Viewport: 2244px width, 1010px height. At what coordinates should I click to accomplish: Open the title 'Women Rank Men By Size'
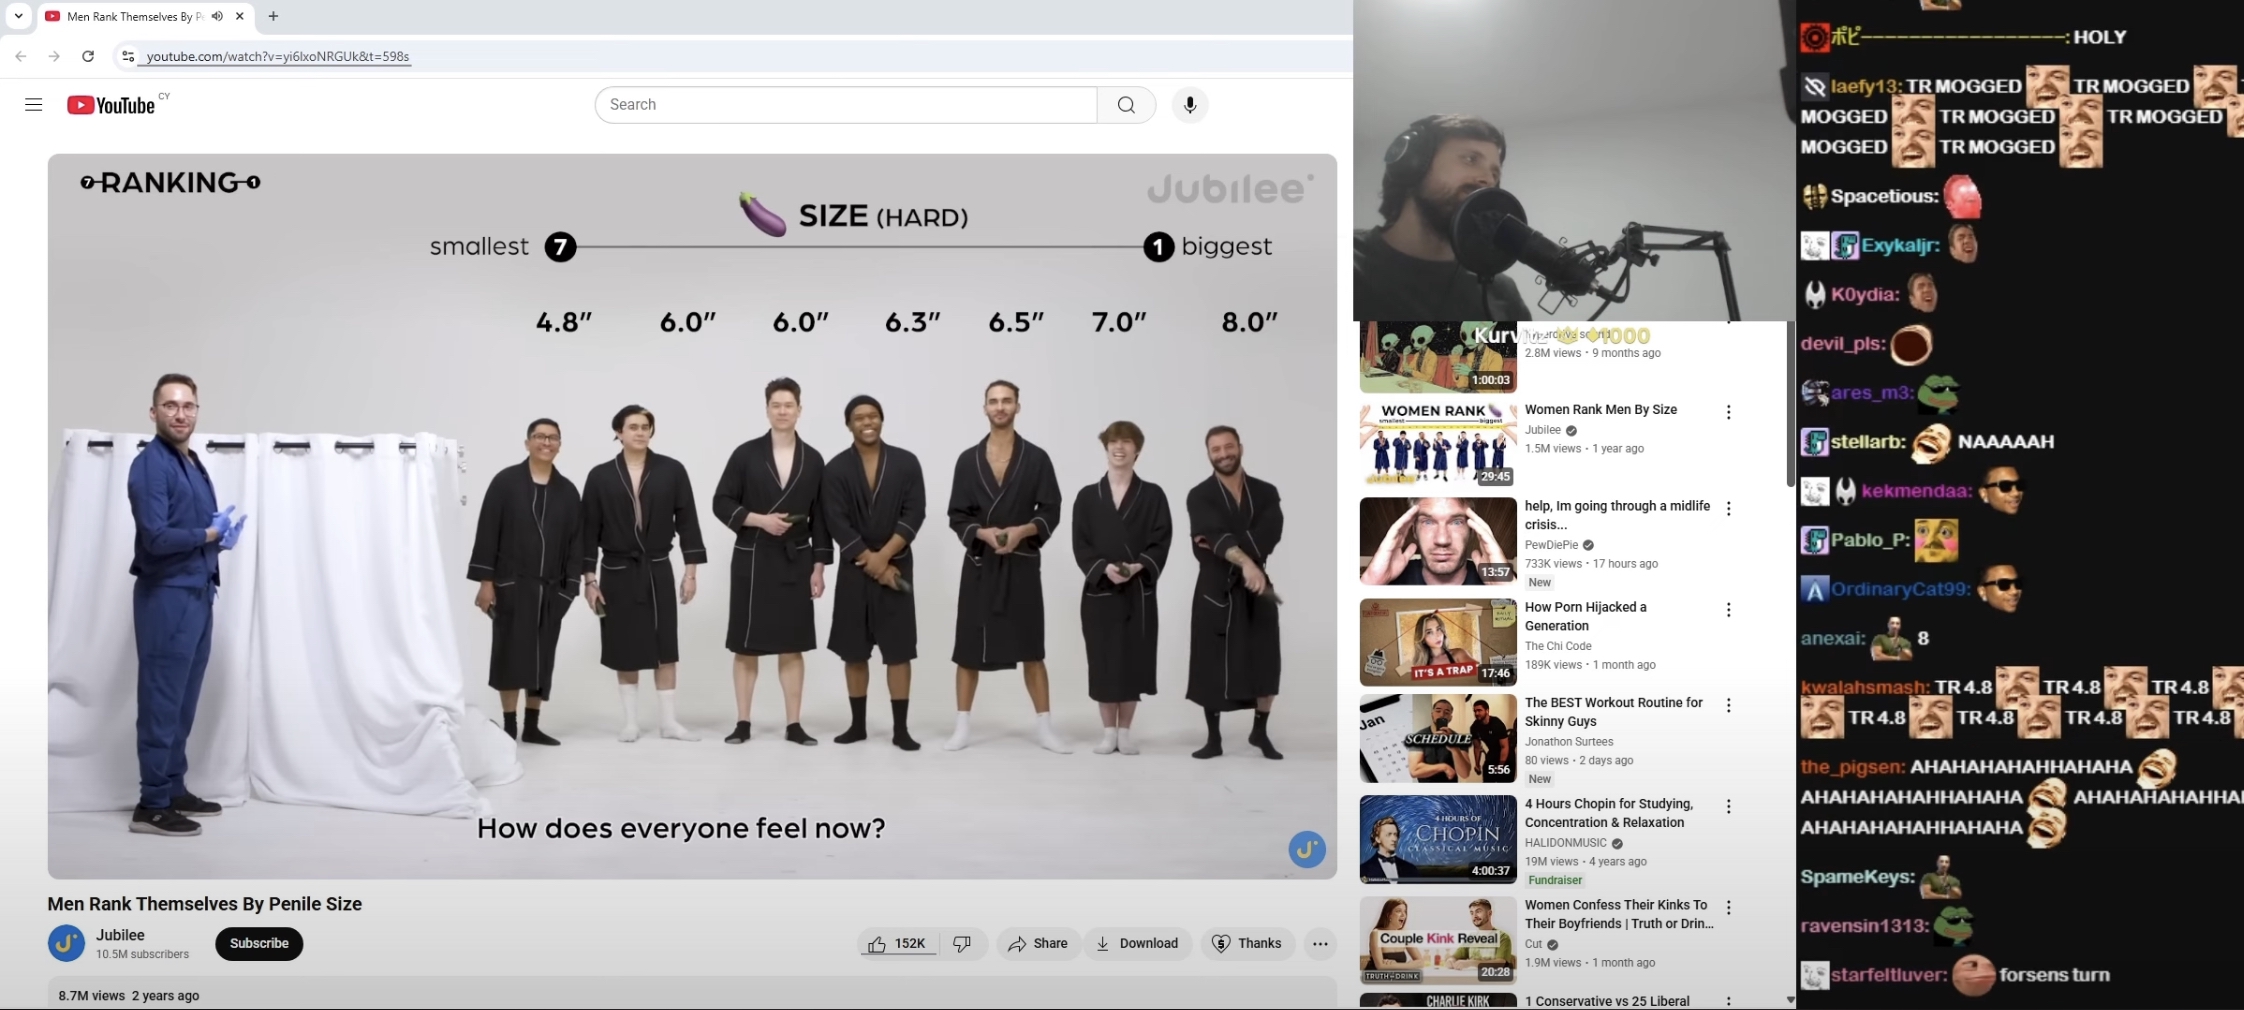(1600, 409)
